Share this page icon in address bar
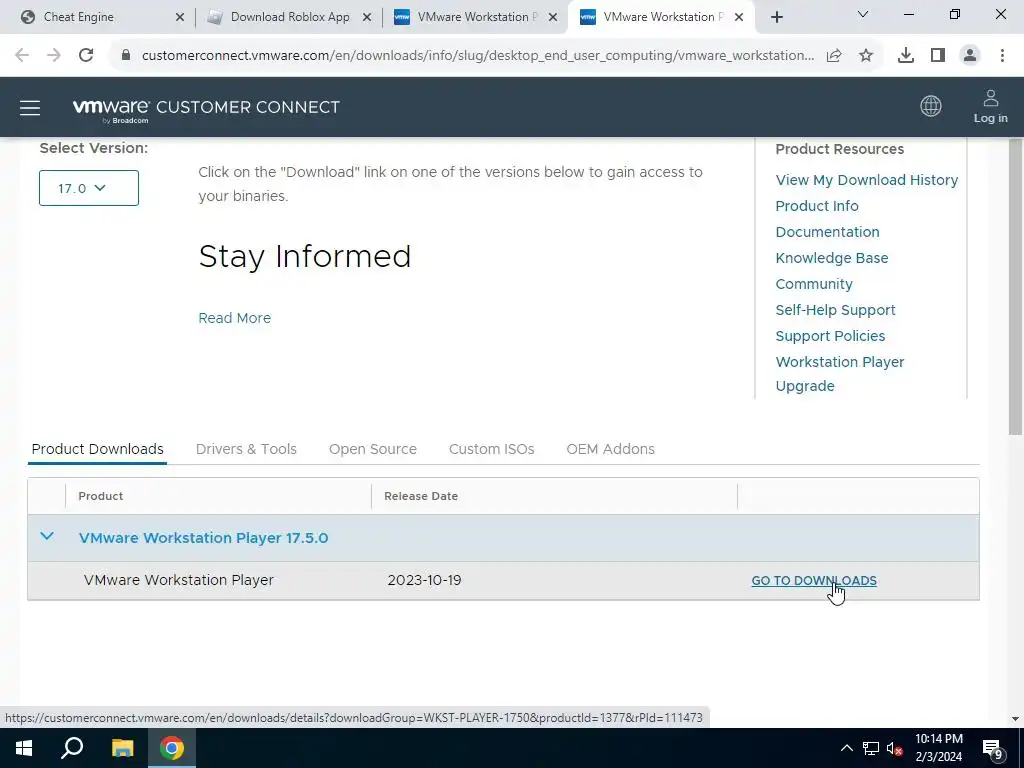The image size is (1024, 768). tap(834, 56)
